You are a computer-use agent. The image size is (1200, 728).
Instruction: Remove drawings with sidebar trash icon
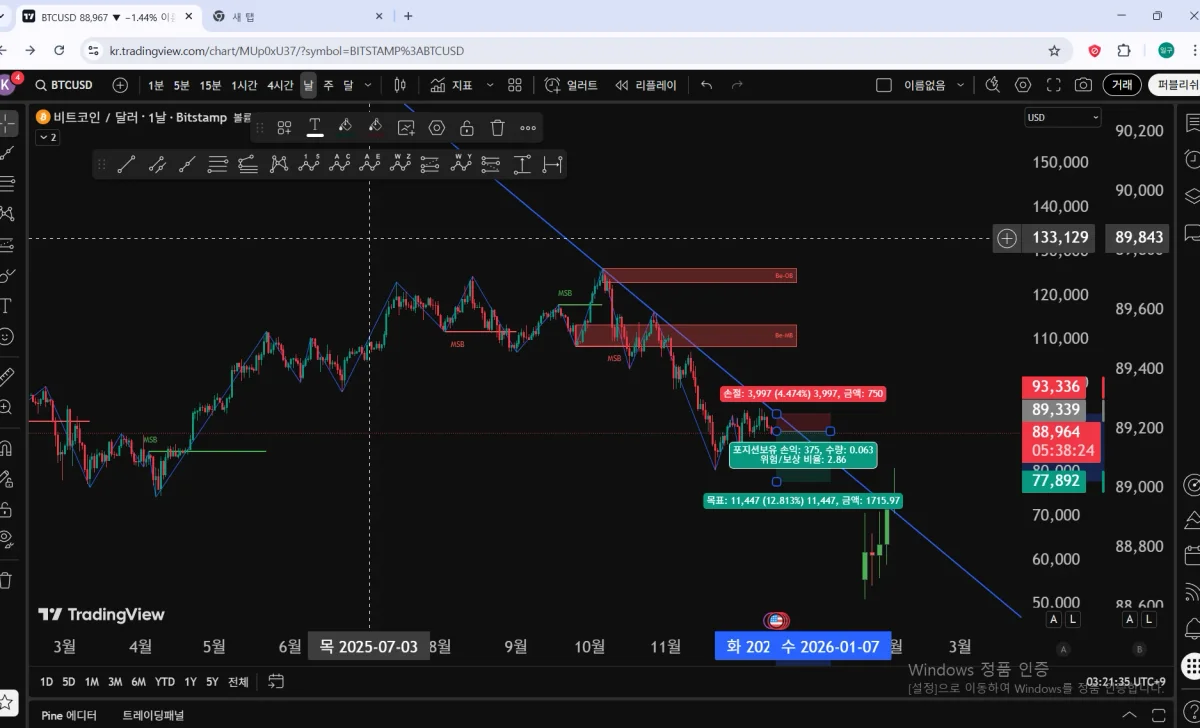7,580
